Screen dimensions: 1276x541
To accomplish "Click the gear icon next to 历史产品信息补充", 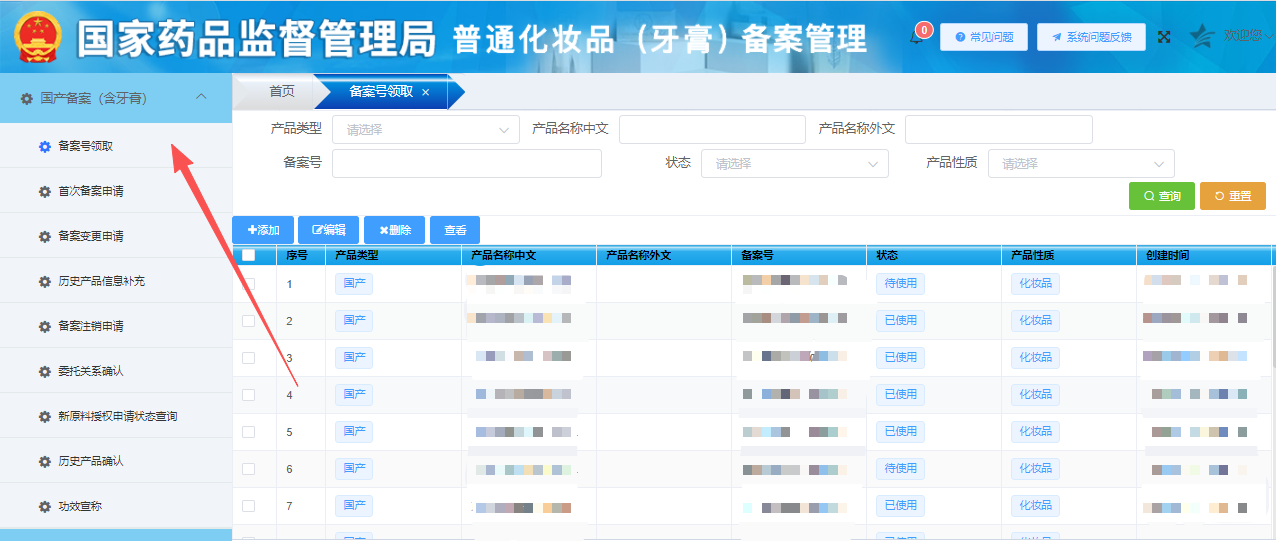I will [x=44, y=281].
